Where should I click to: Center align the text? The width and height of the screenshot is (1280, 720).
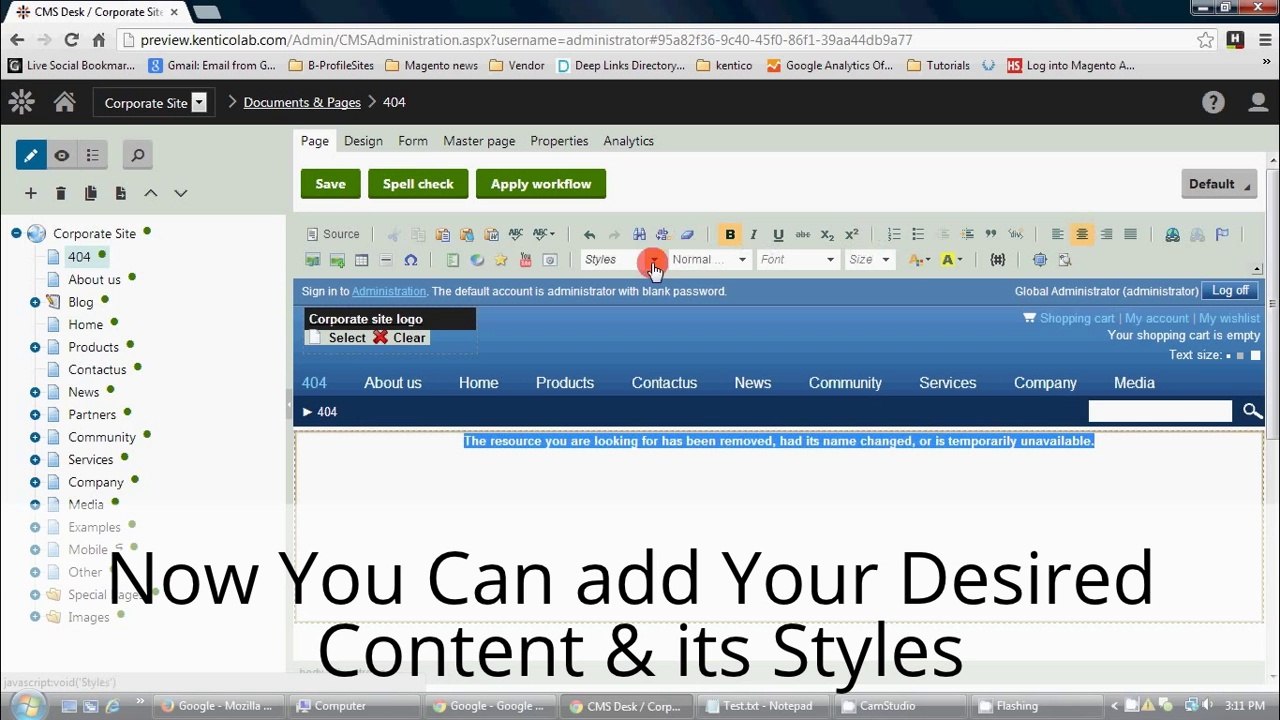point(1082,234)
